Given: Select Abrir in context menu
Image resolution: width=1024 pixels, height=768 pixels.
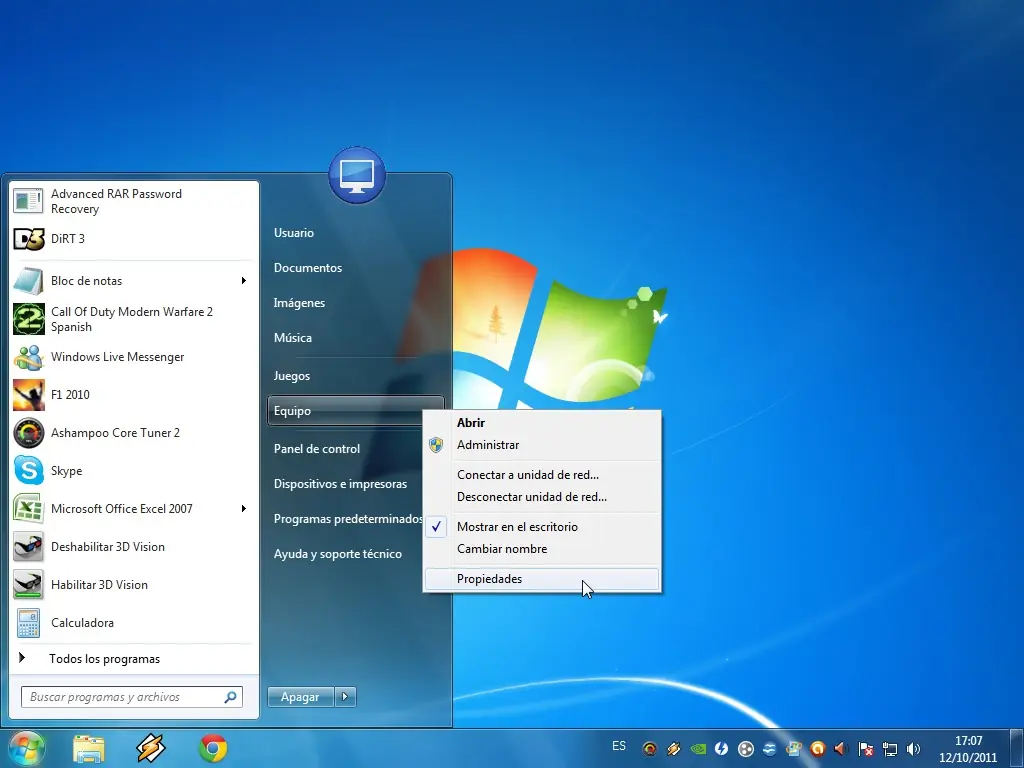Looking at the screenshot, I should [x=542, y=423].
